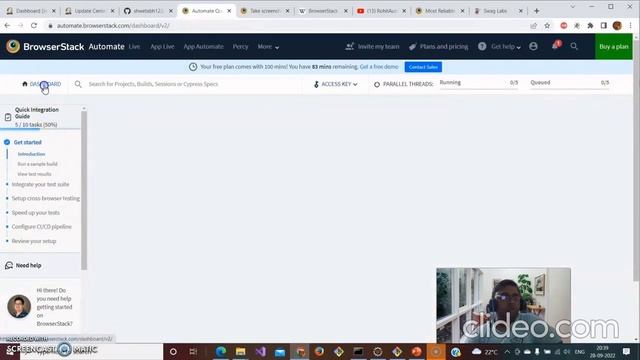The width and height of the screenshot is (640, 360).
Task: Expand the Get started section
Action: [x=27, y=142]
